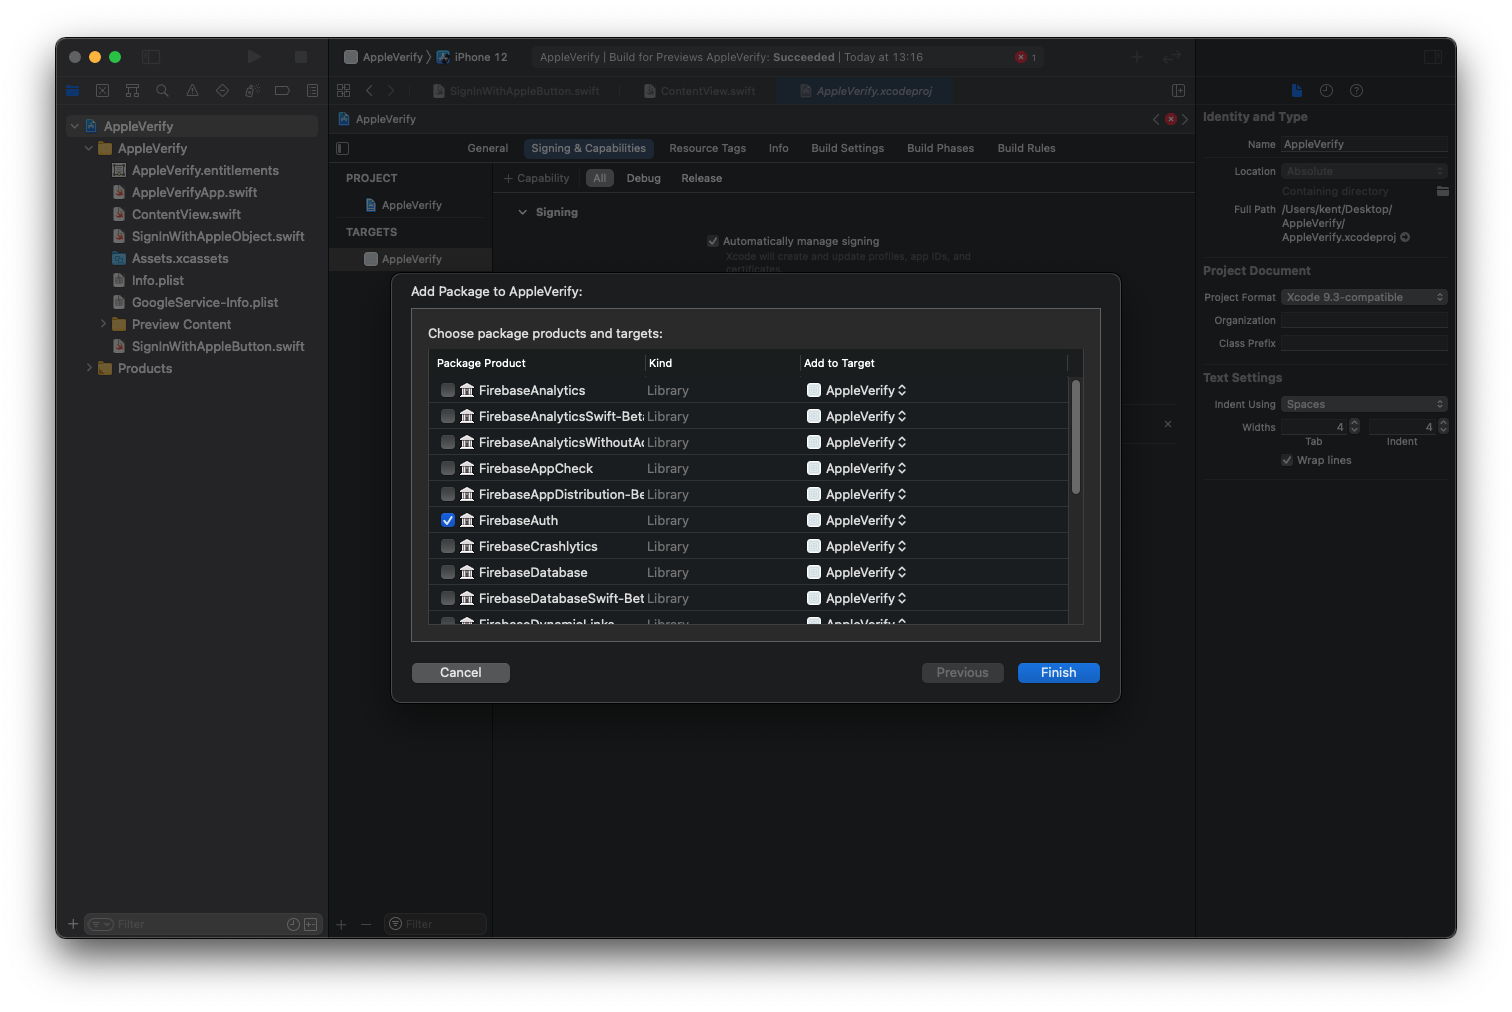Go back with the editor back arrow
The height and width of the screenshot is (1012, 1512).
tap(369, 91)
